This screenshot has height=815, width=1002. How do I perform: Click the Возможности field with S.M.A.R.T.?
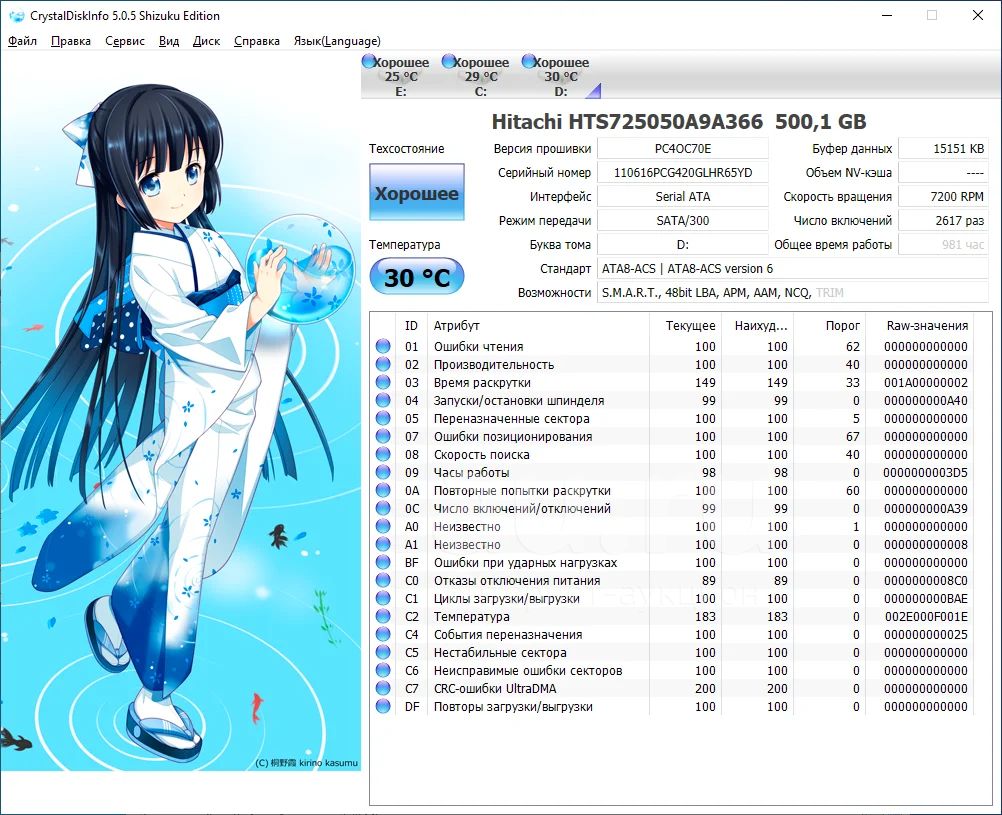[x=792, y=293]
